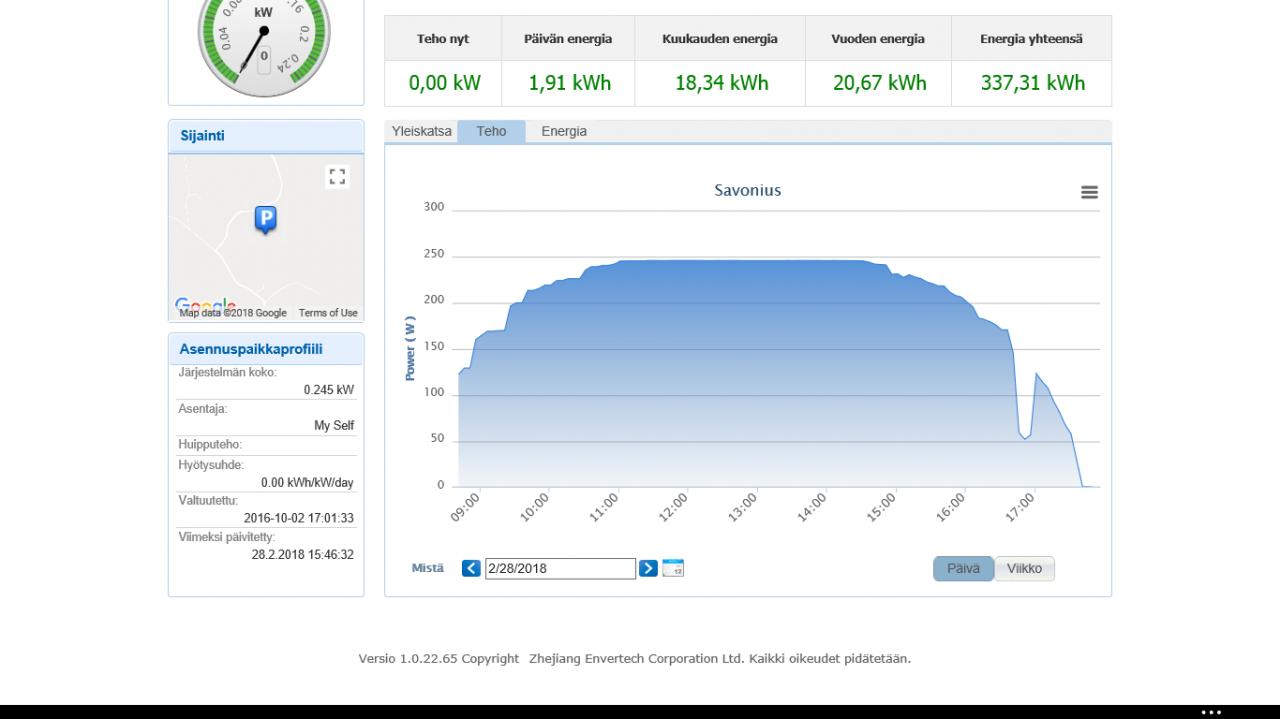This screenshot has width=1280, height=719.
Task: Go to the previous date with left arrow
Action: pos(471,568)
